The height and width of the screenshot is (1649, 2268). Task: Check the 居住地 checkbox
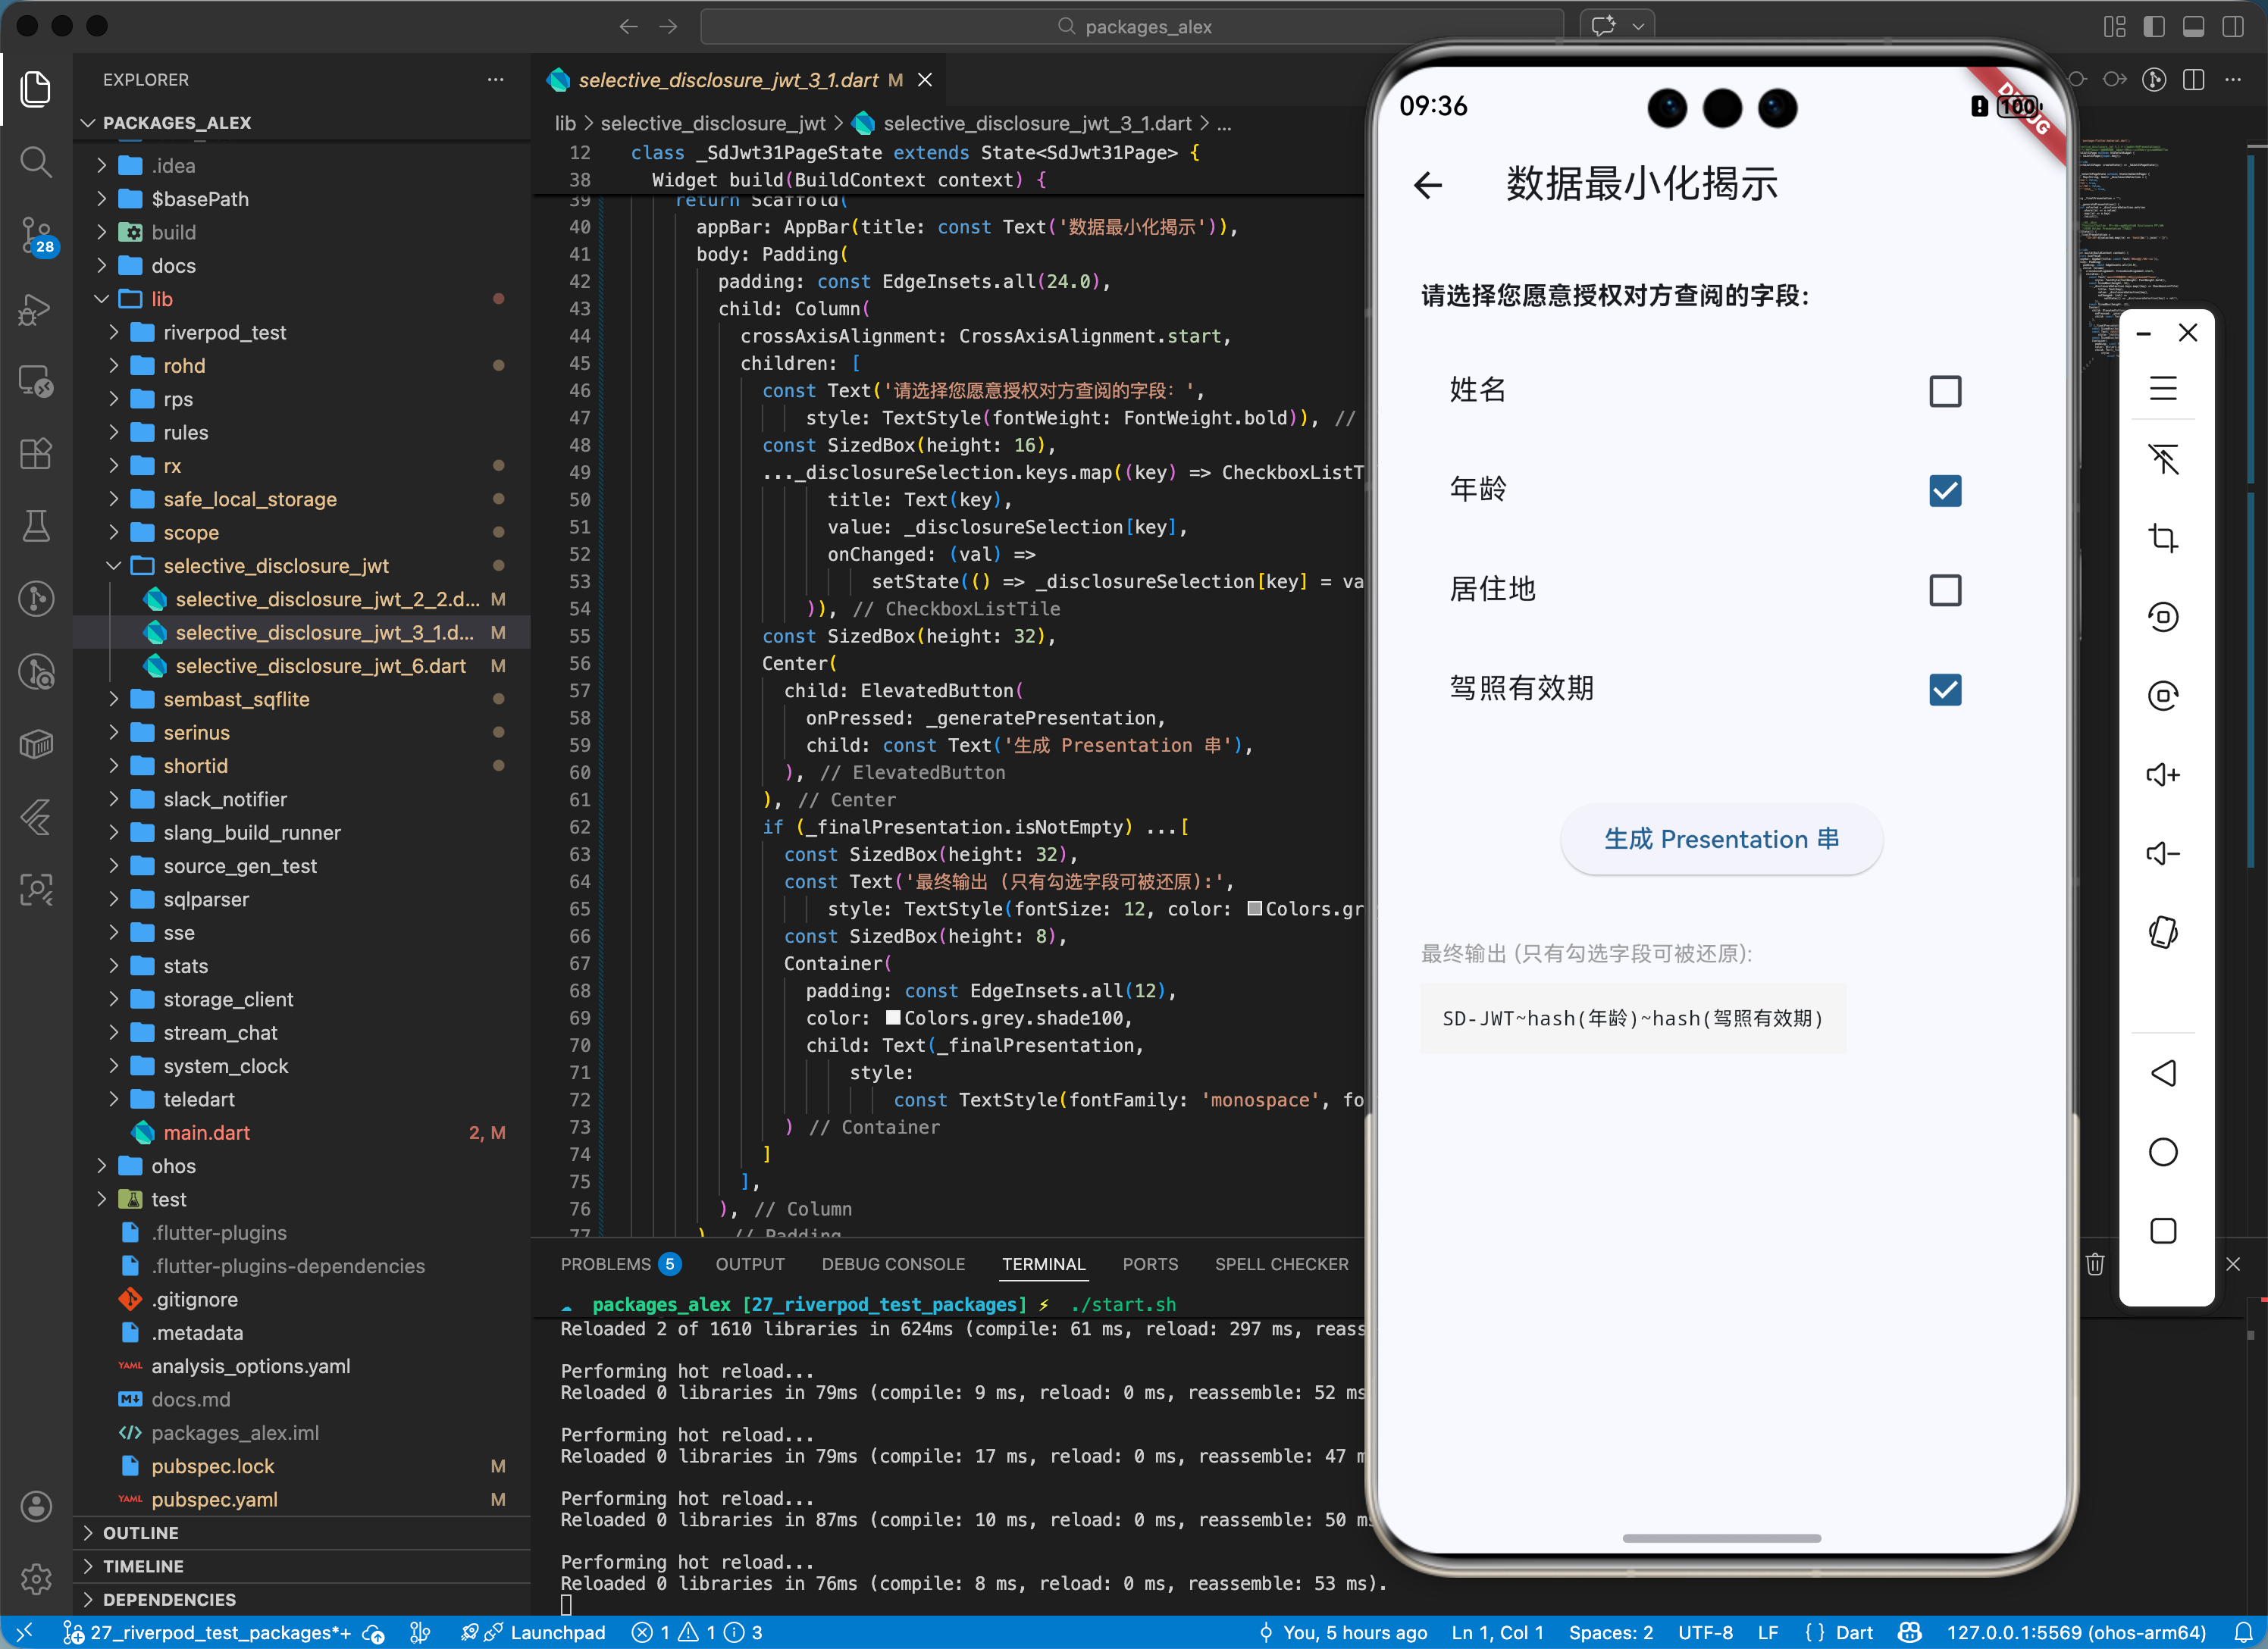pos(1944,590)
